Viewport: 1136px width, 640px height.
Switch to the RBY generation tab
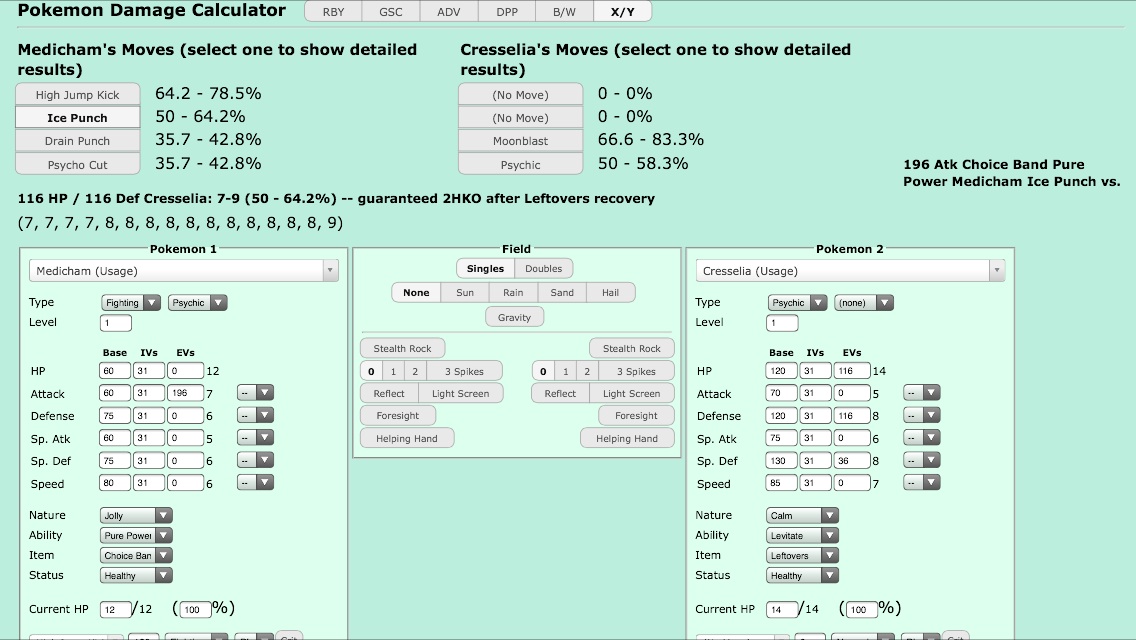click(x=333, y=12)
